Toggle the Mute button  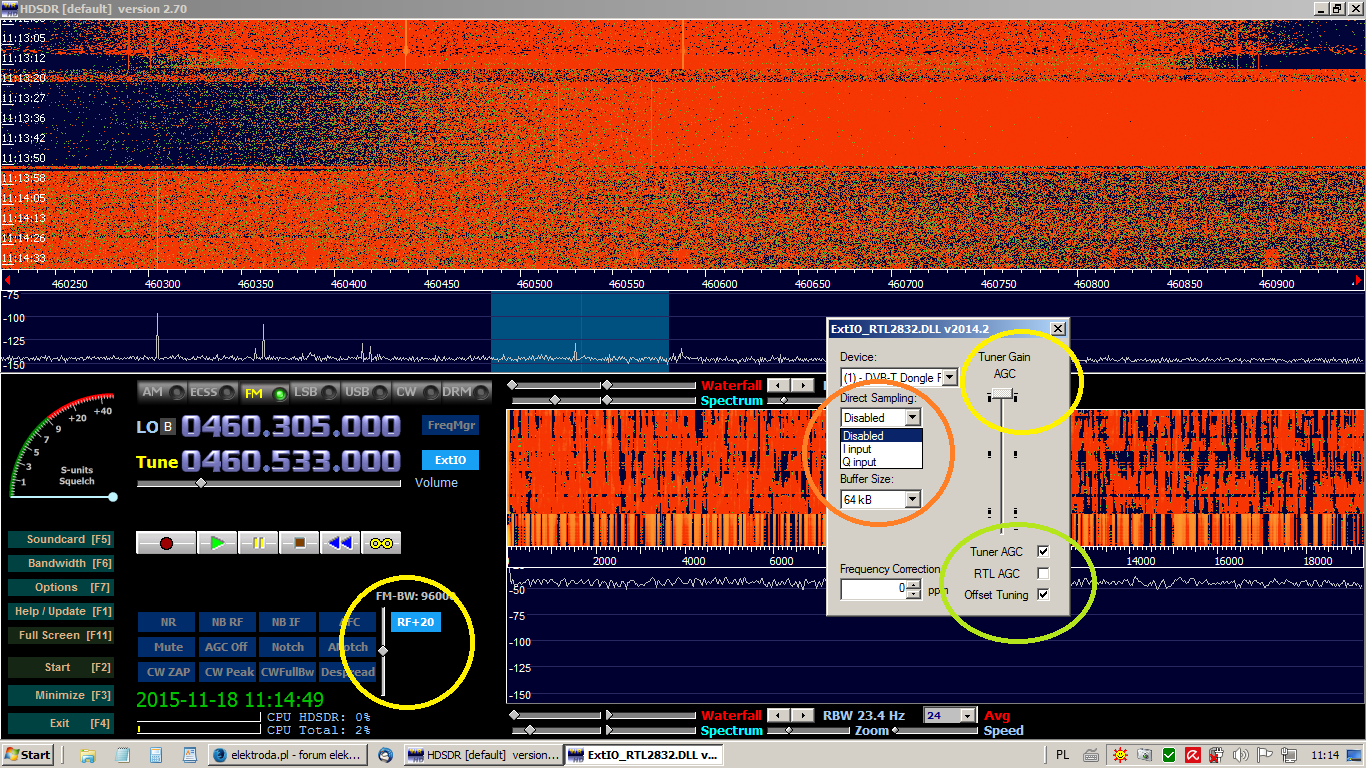pyautogui.click(x=168, y=647)
